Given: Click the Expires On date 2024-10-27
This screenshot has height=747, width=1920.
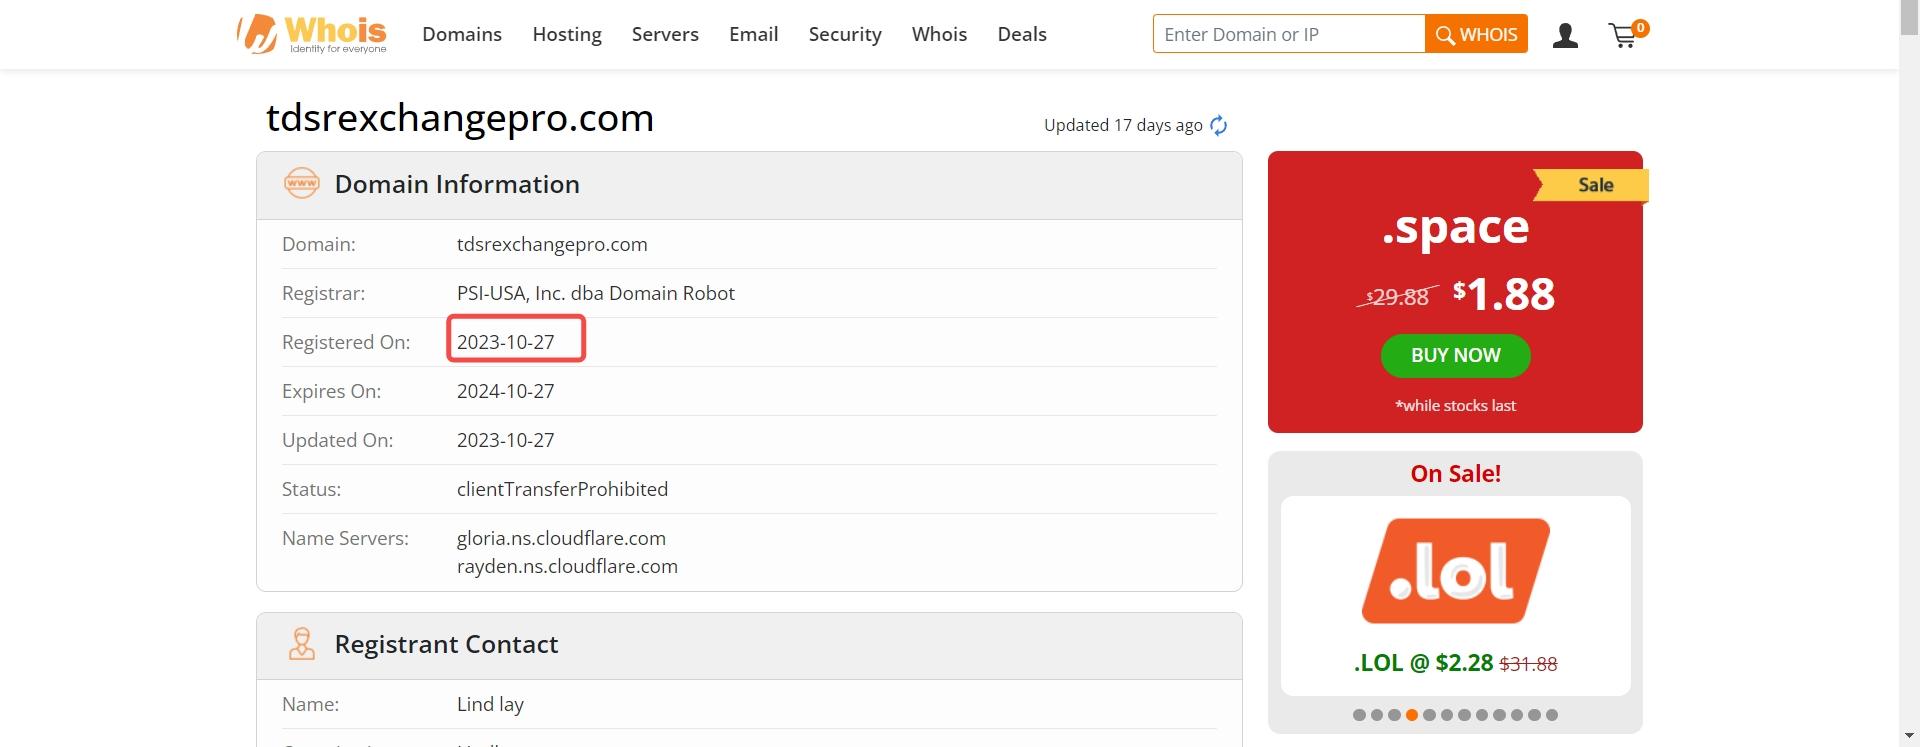Looking at the screenshot, I should [505, 391].
